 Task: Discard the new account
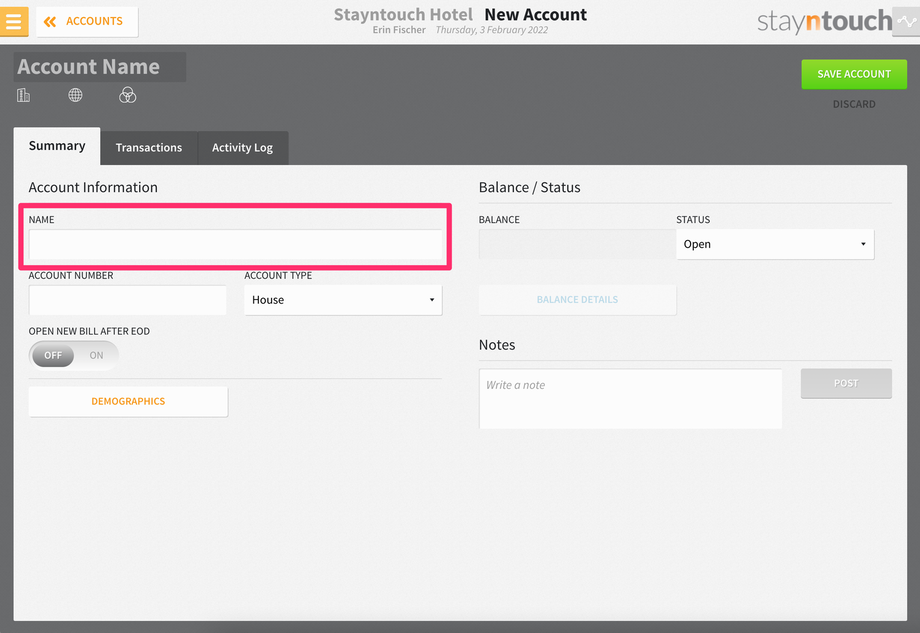854,104
